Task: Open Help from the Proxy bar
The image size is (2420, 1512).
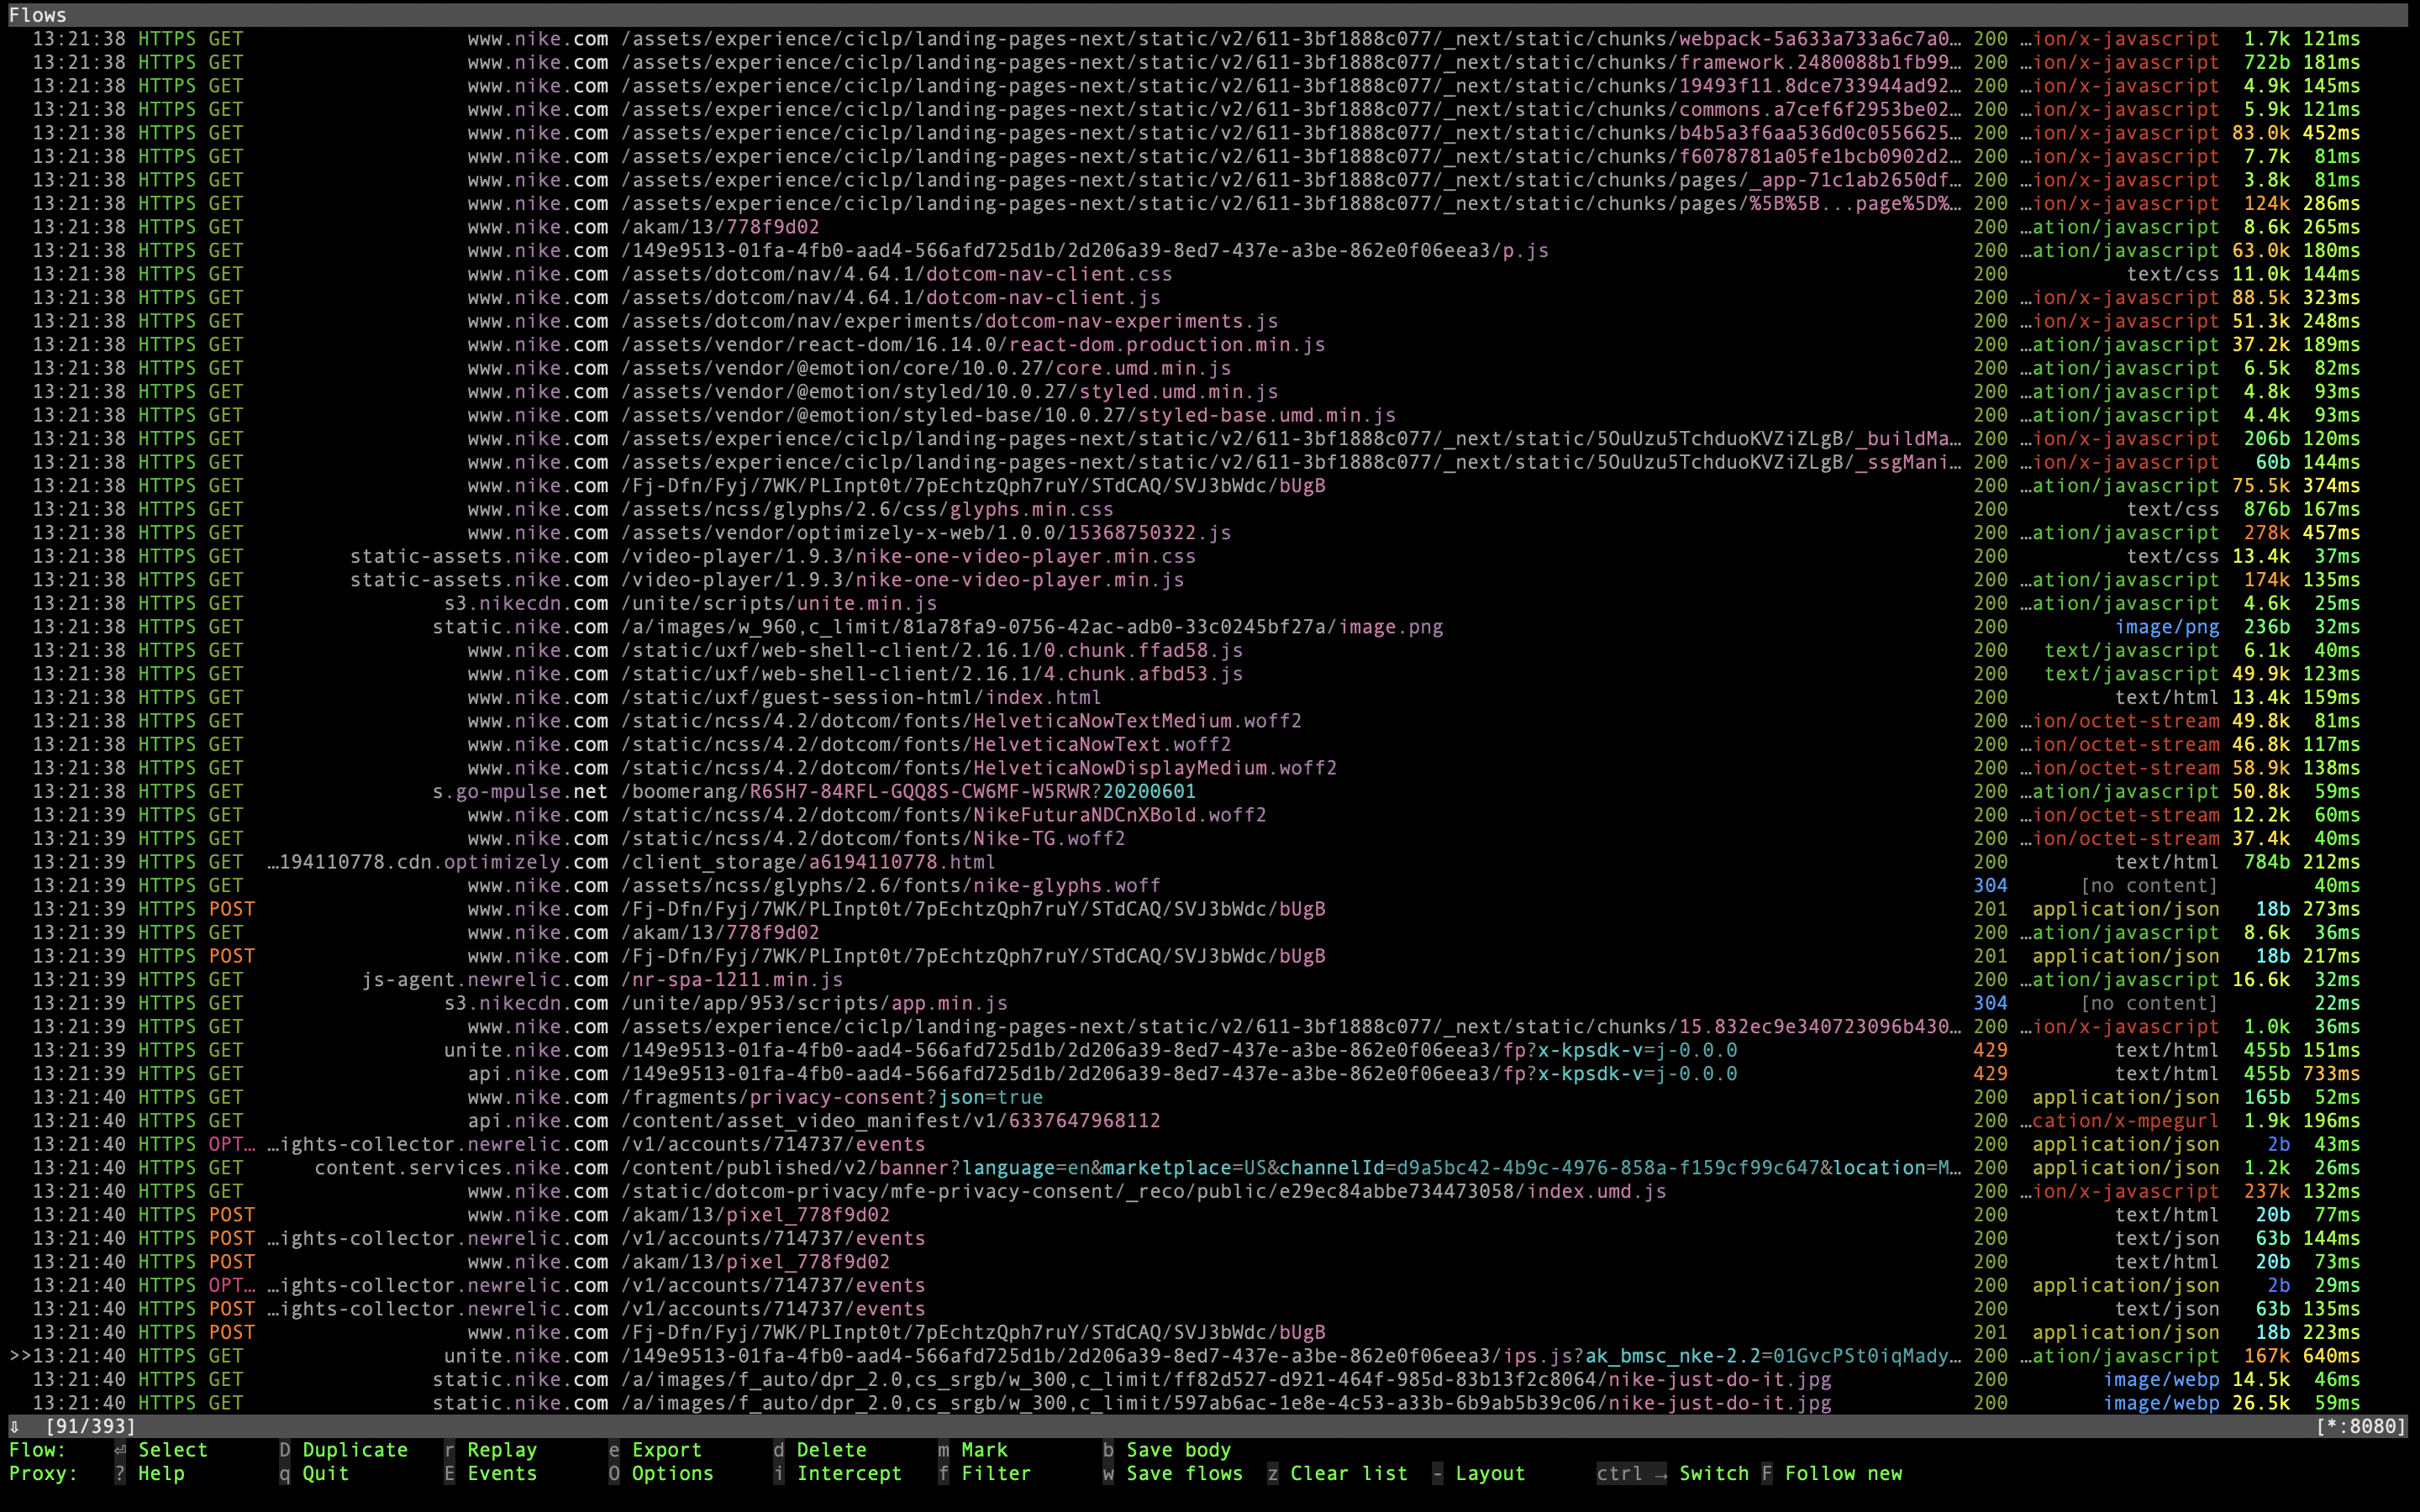Action: pyautogui.click(x=161, y=1473)
